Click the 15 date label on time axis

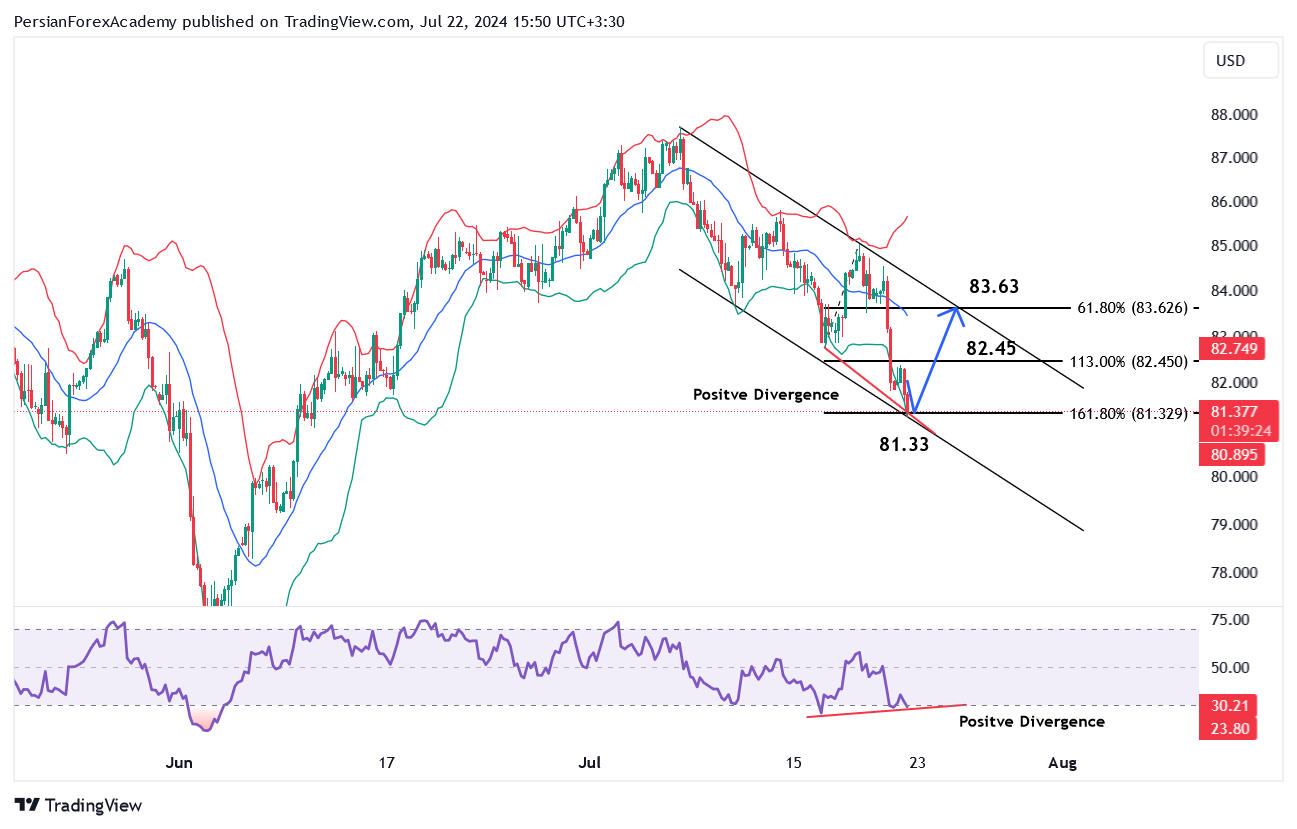793,763
